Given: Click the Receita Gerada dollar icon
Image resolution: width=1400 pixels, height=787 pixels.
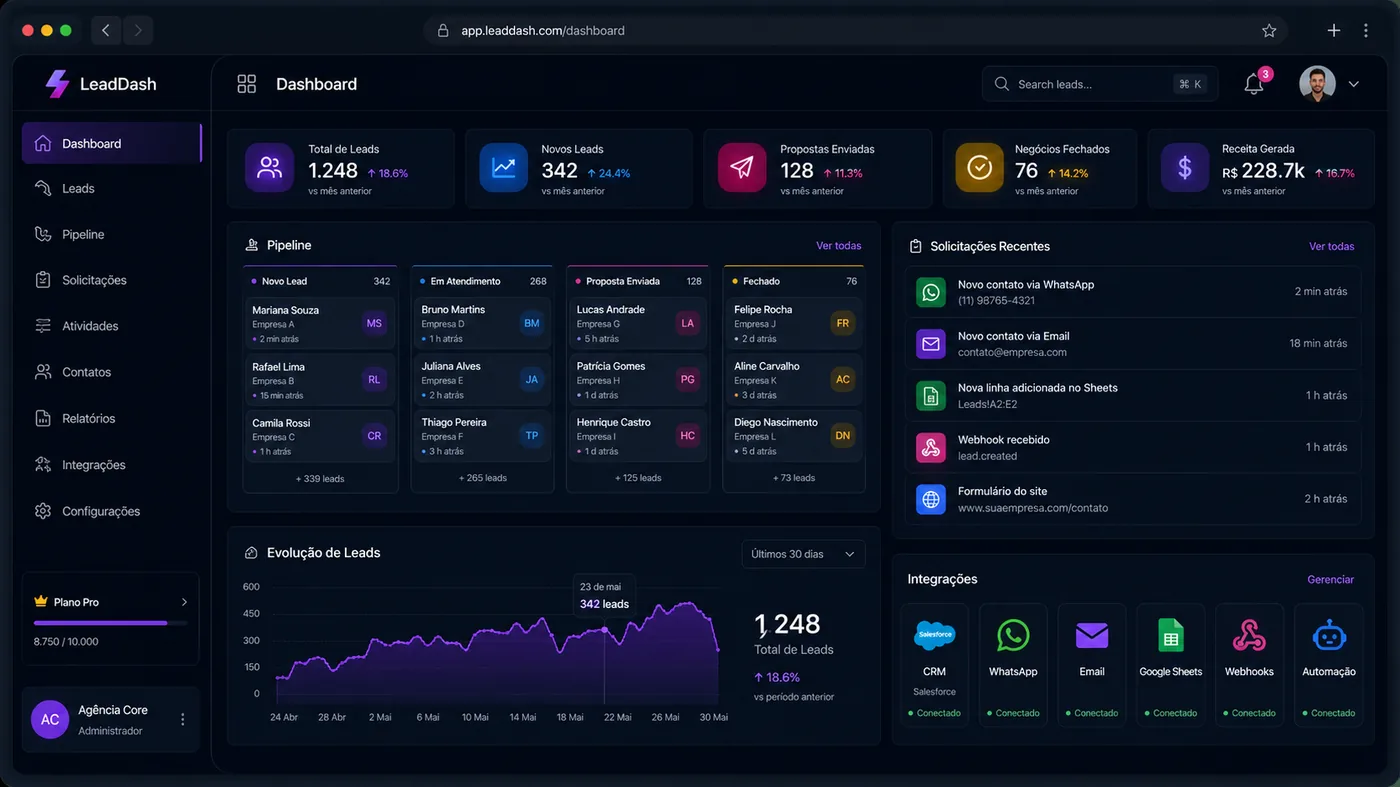Looking at the screenshot, I should click(1185, 168).
